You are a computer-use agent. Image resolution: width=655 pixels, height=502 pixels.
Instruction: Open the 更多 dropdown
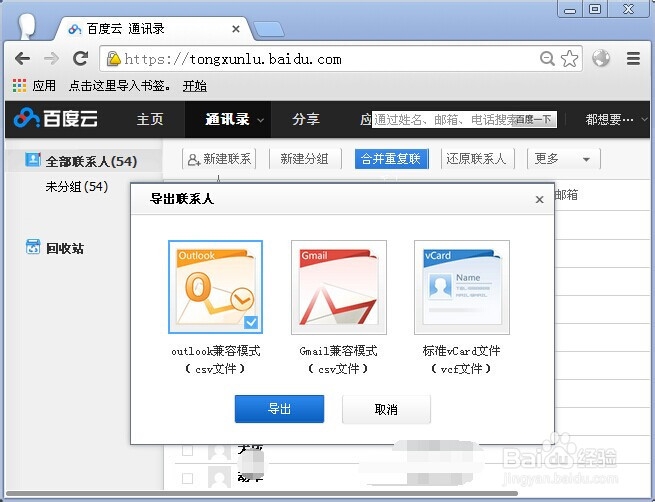tap(563, 159)
